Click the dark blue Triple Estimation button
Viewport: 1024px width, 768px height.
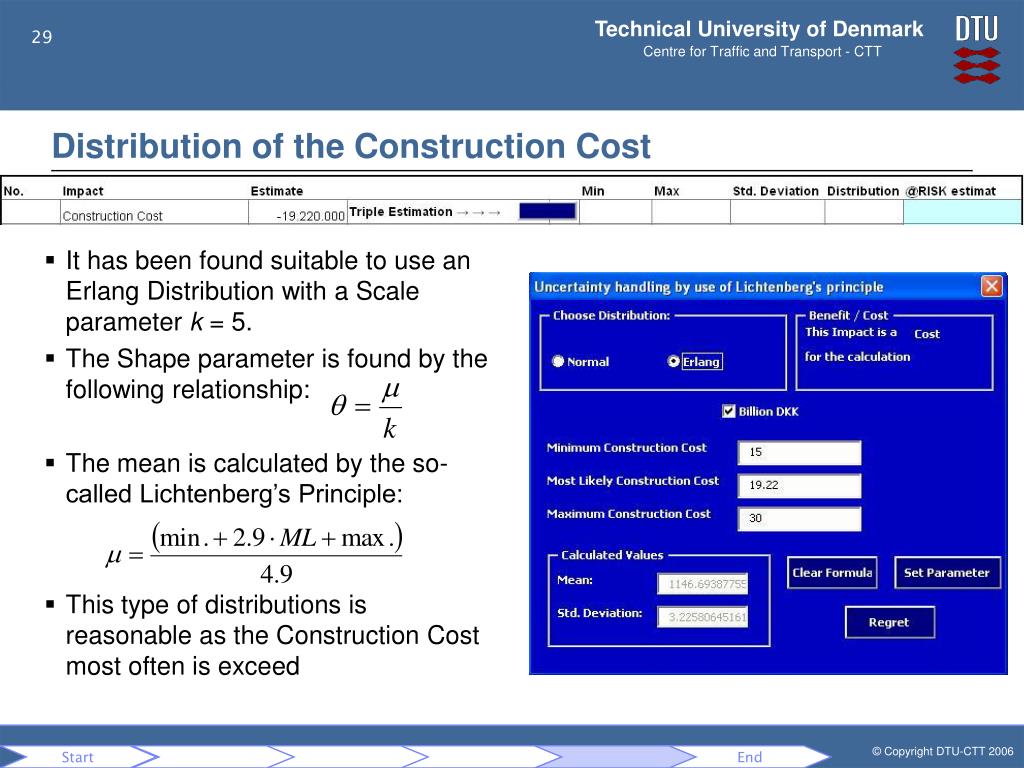coord(547,211)
